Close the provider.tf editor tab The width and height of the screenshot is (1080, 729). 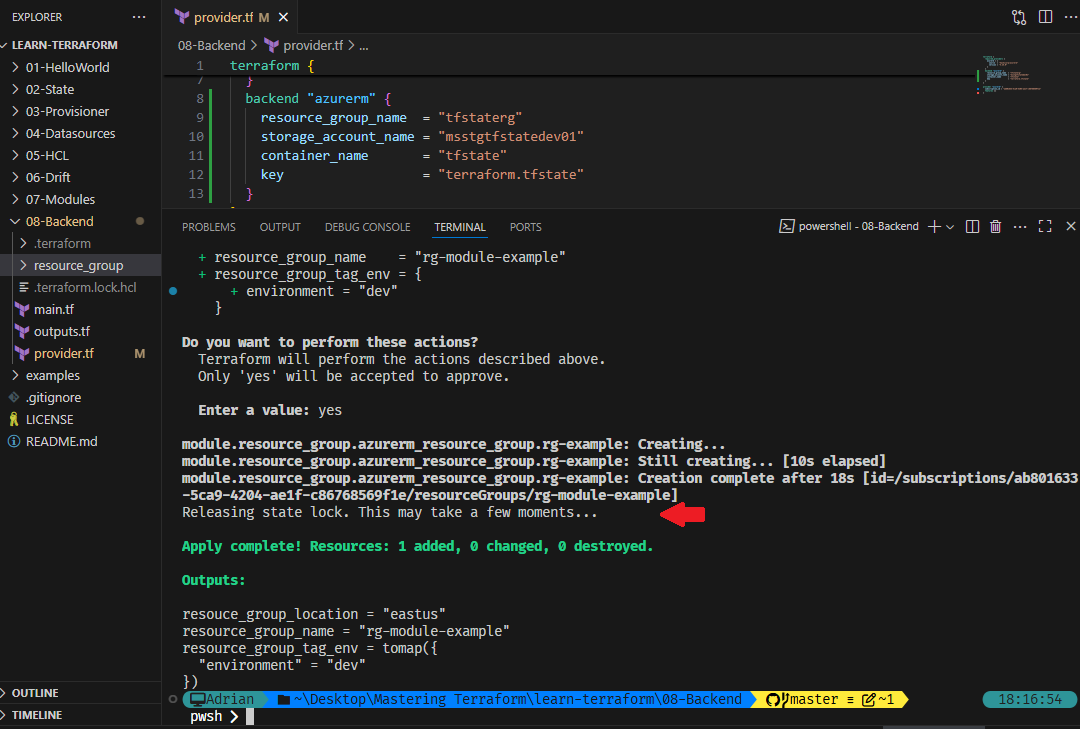pos(283,17)
